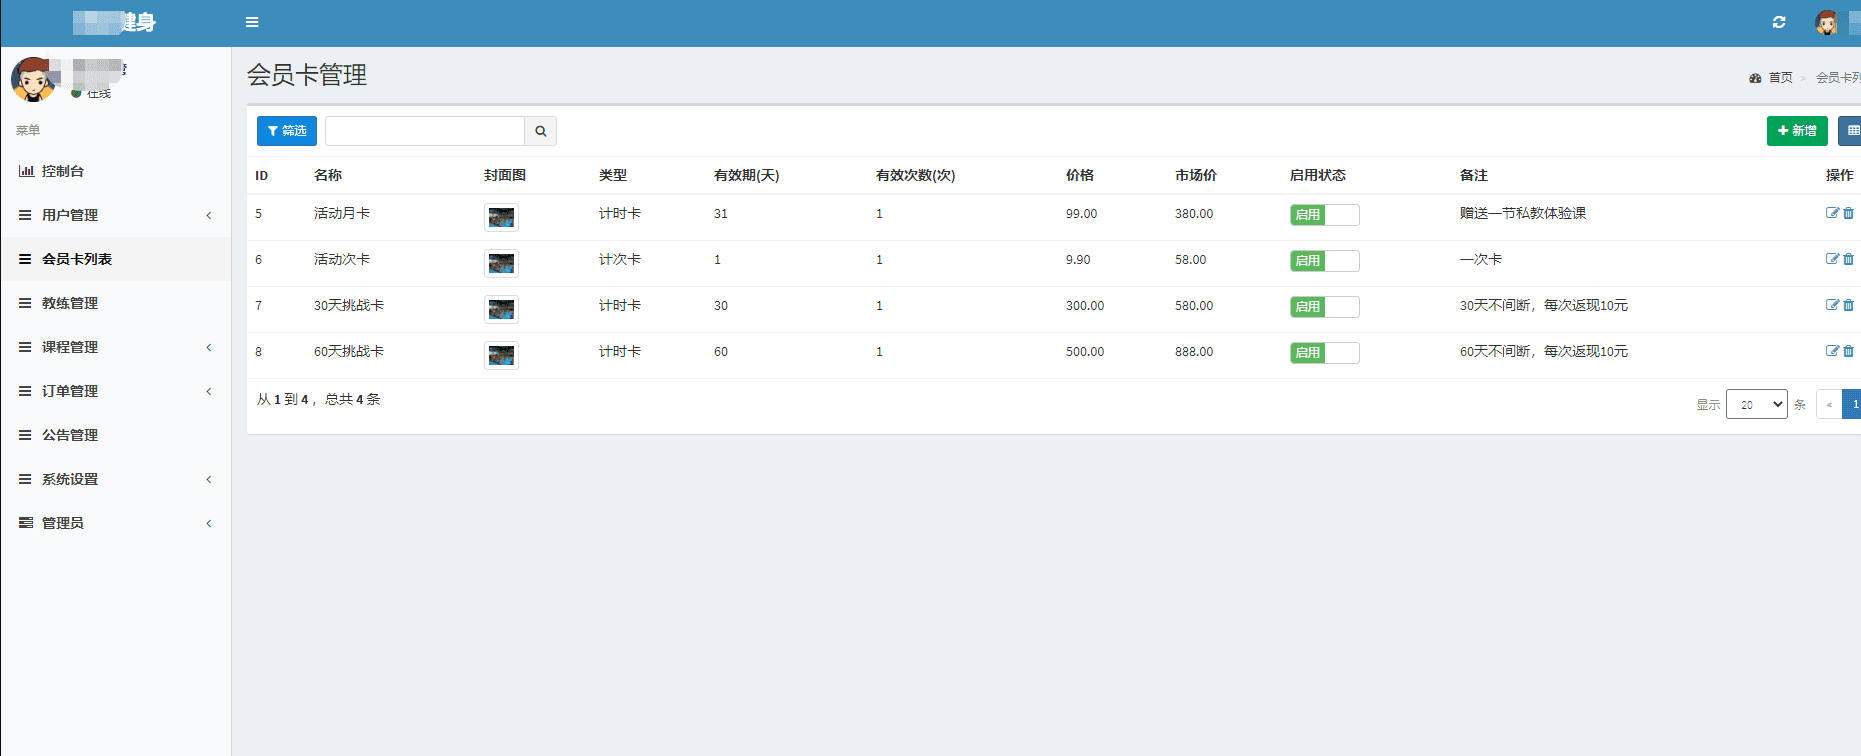
Task: Click the refresh icon in the top bar
Action: point(1779,22)
